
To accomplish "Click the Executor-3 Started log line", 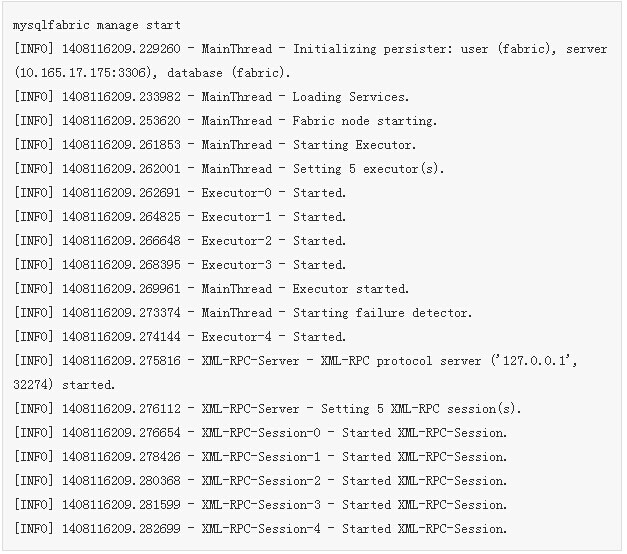I will [x=180, y=265].
